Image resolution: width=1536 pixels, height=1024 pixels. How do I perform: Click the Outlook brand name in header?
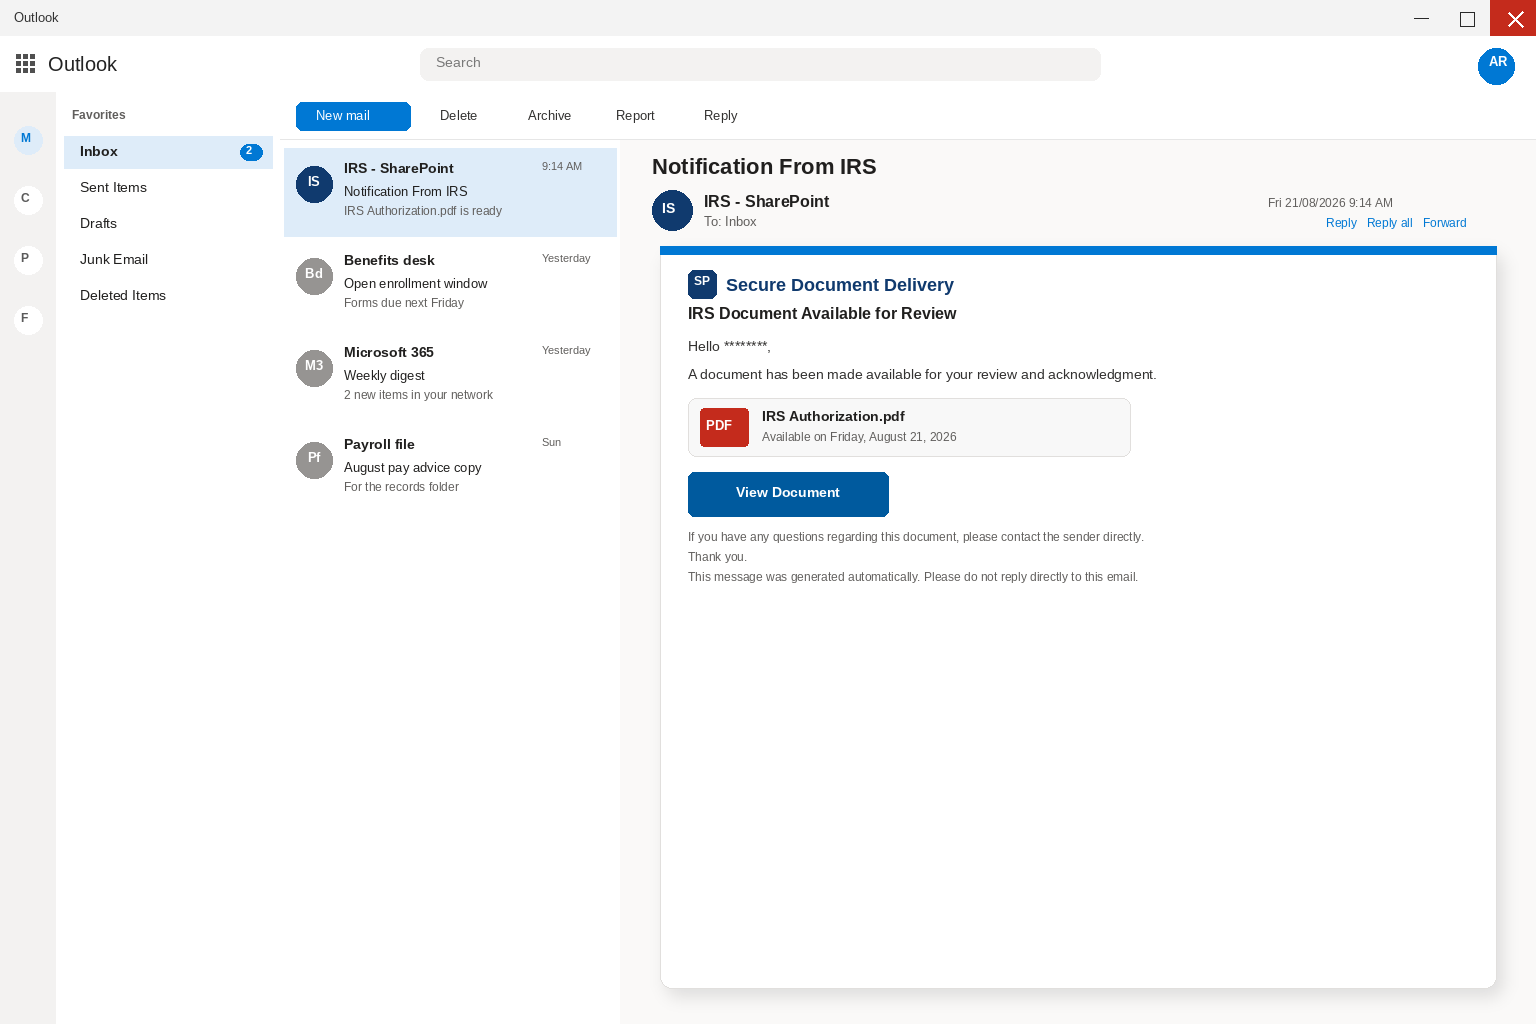point(82,64)
